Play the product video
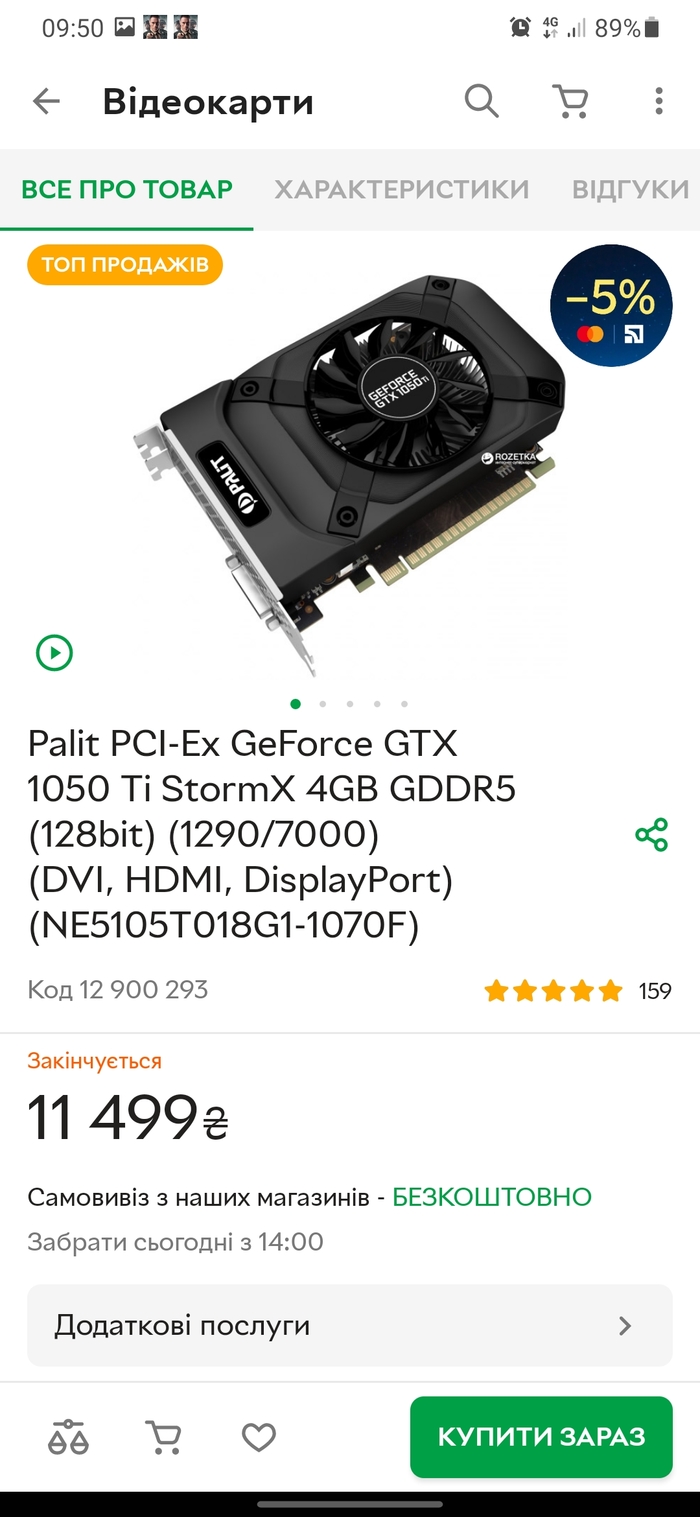This screenshot has height=1517, width=700. tap(54, 653)
